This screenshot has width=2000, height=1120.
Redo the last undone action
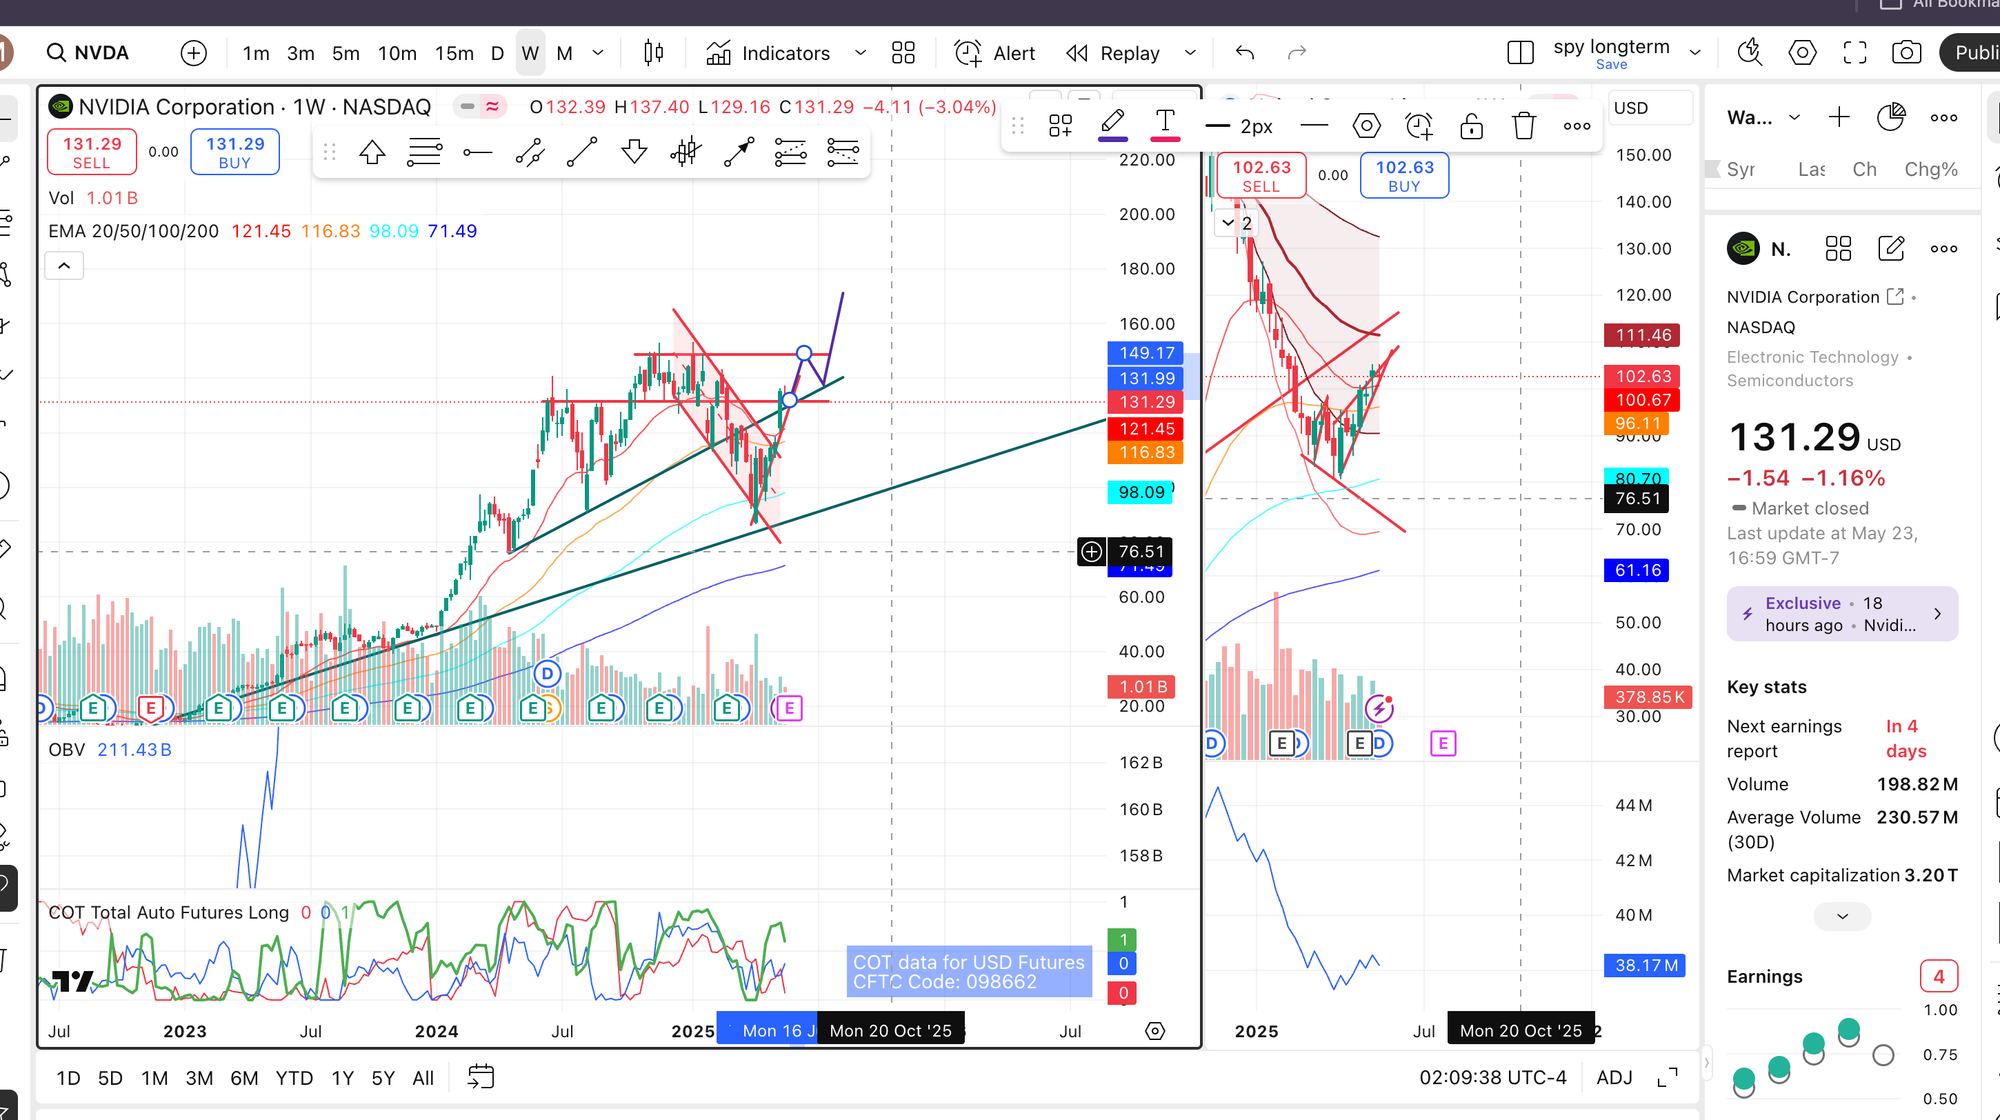tap(1297, 53)
